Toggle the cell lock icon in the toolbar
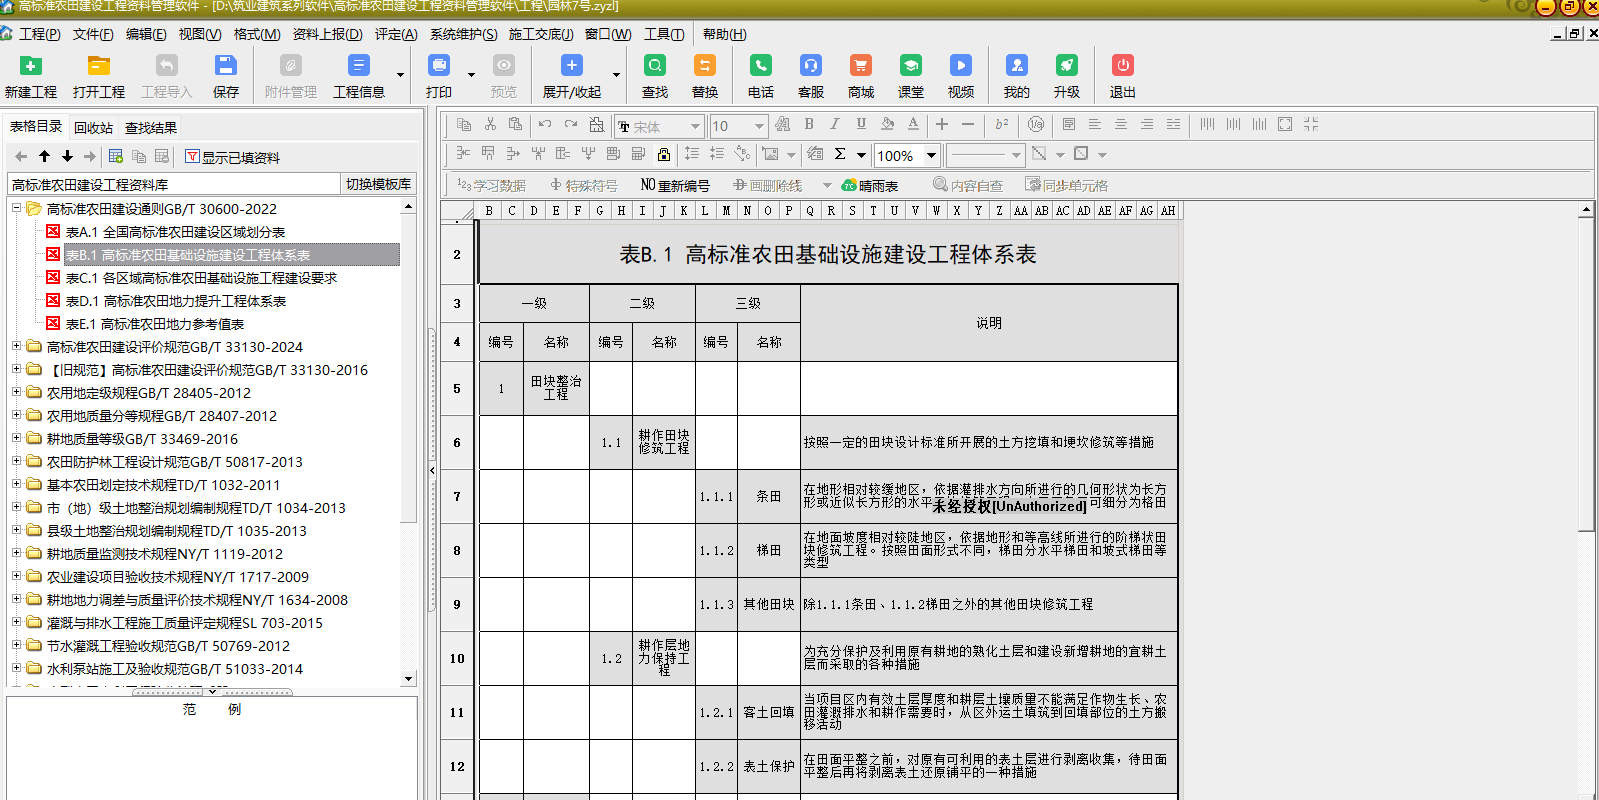 pyautogui.click(x=664, y=154)
